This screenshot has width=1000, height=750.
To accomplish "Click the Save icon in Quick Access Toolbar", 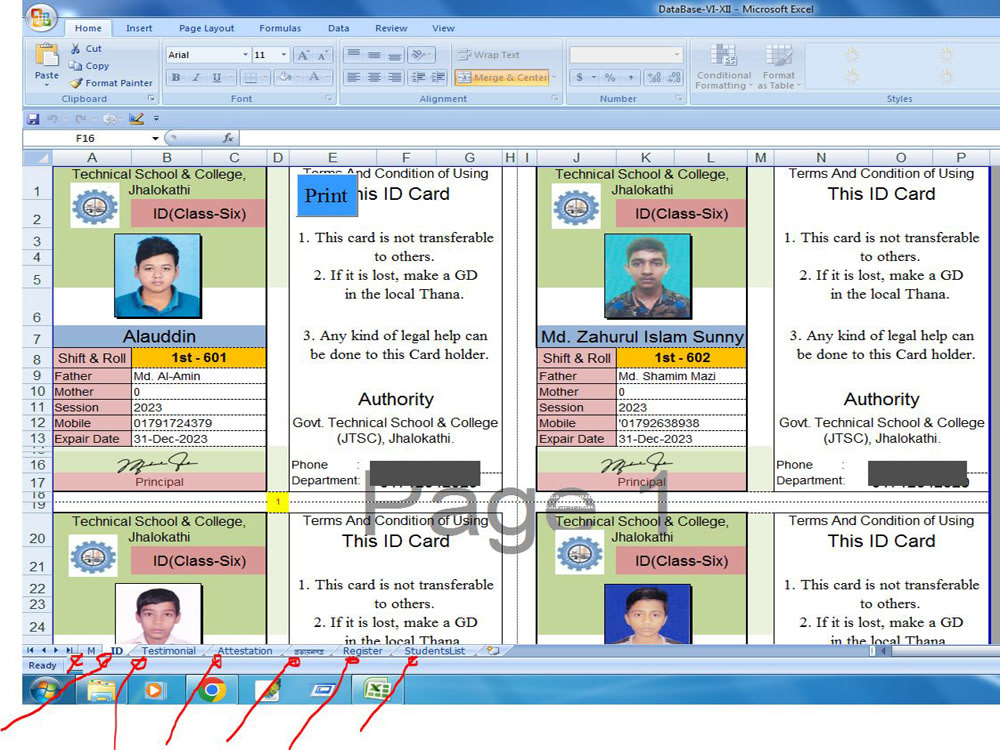I will pos(33,119).
